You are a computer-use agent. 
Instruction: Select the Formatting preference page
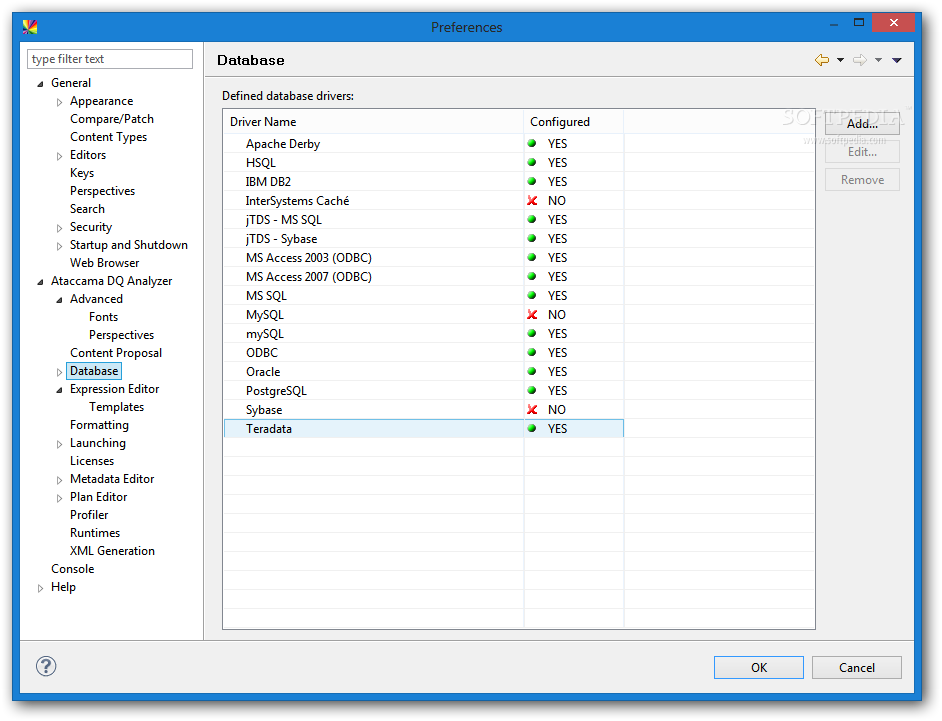(99, 425)
